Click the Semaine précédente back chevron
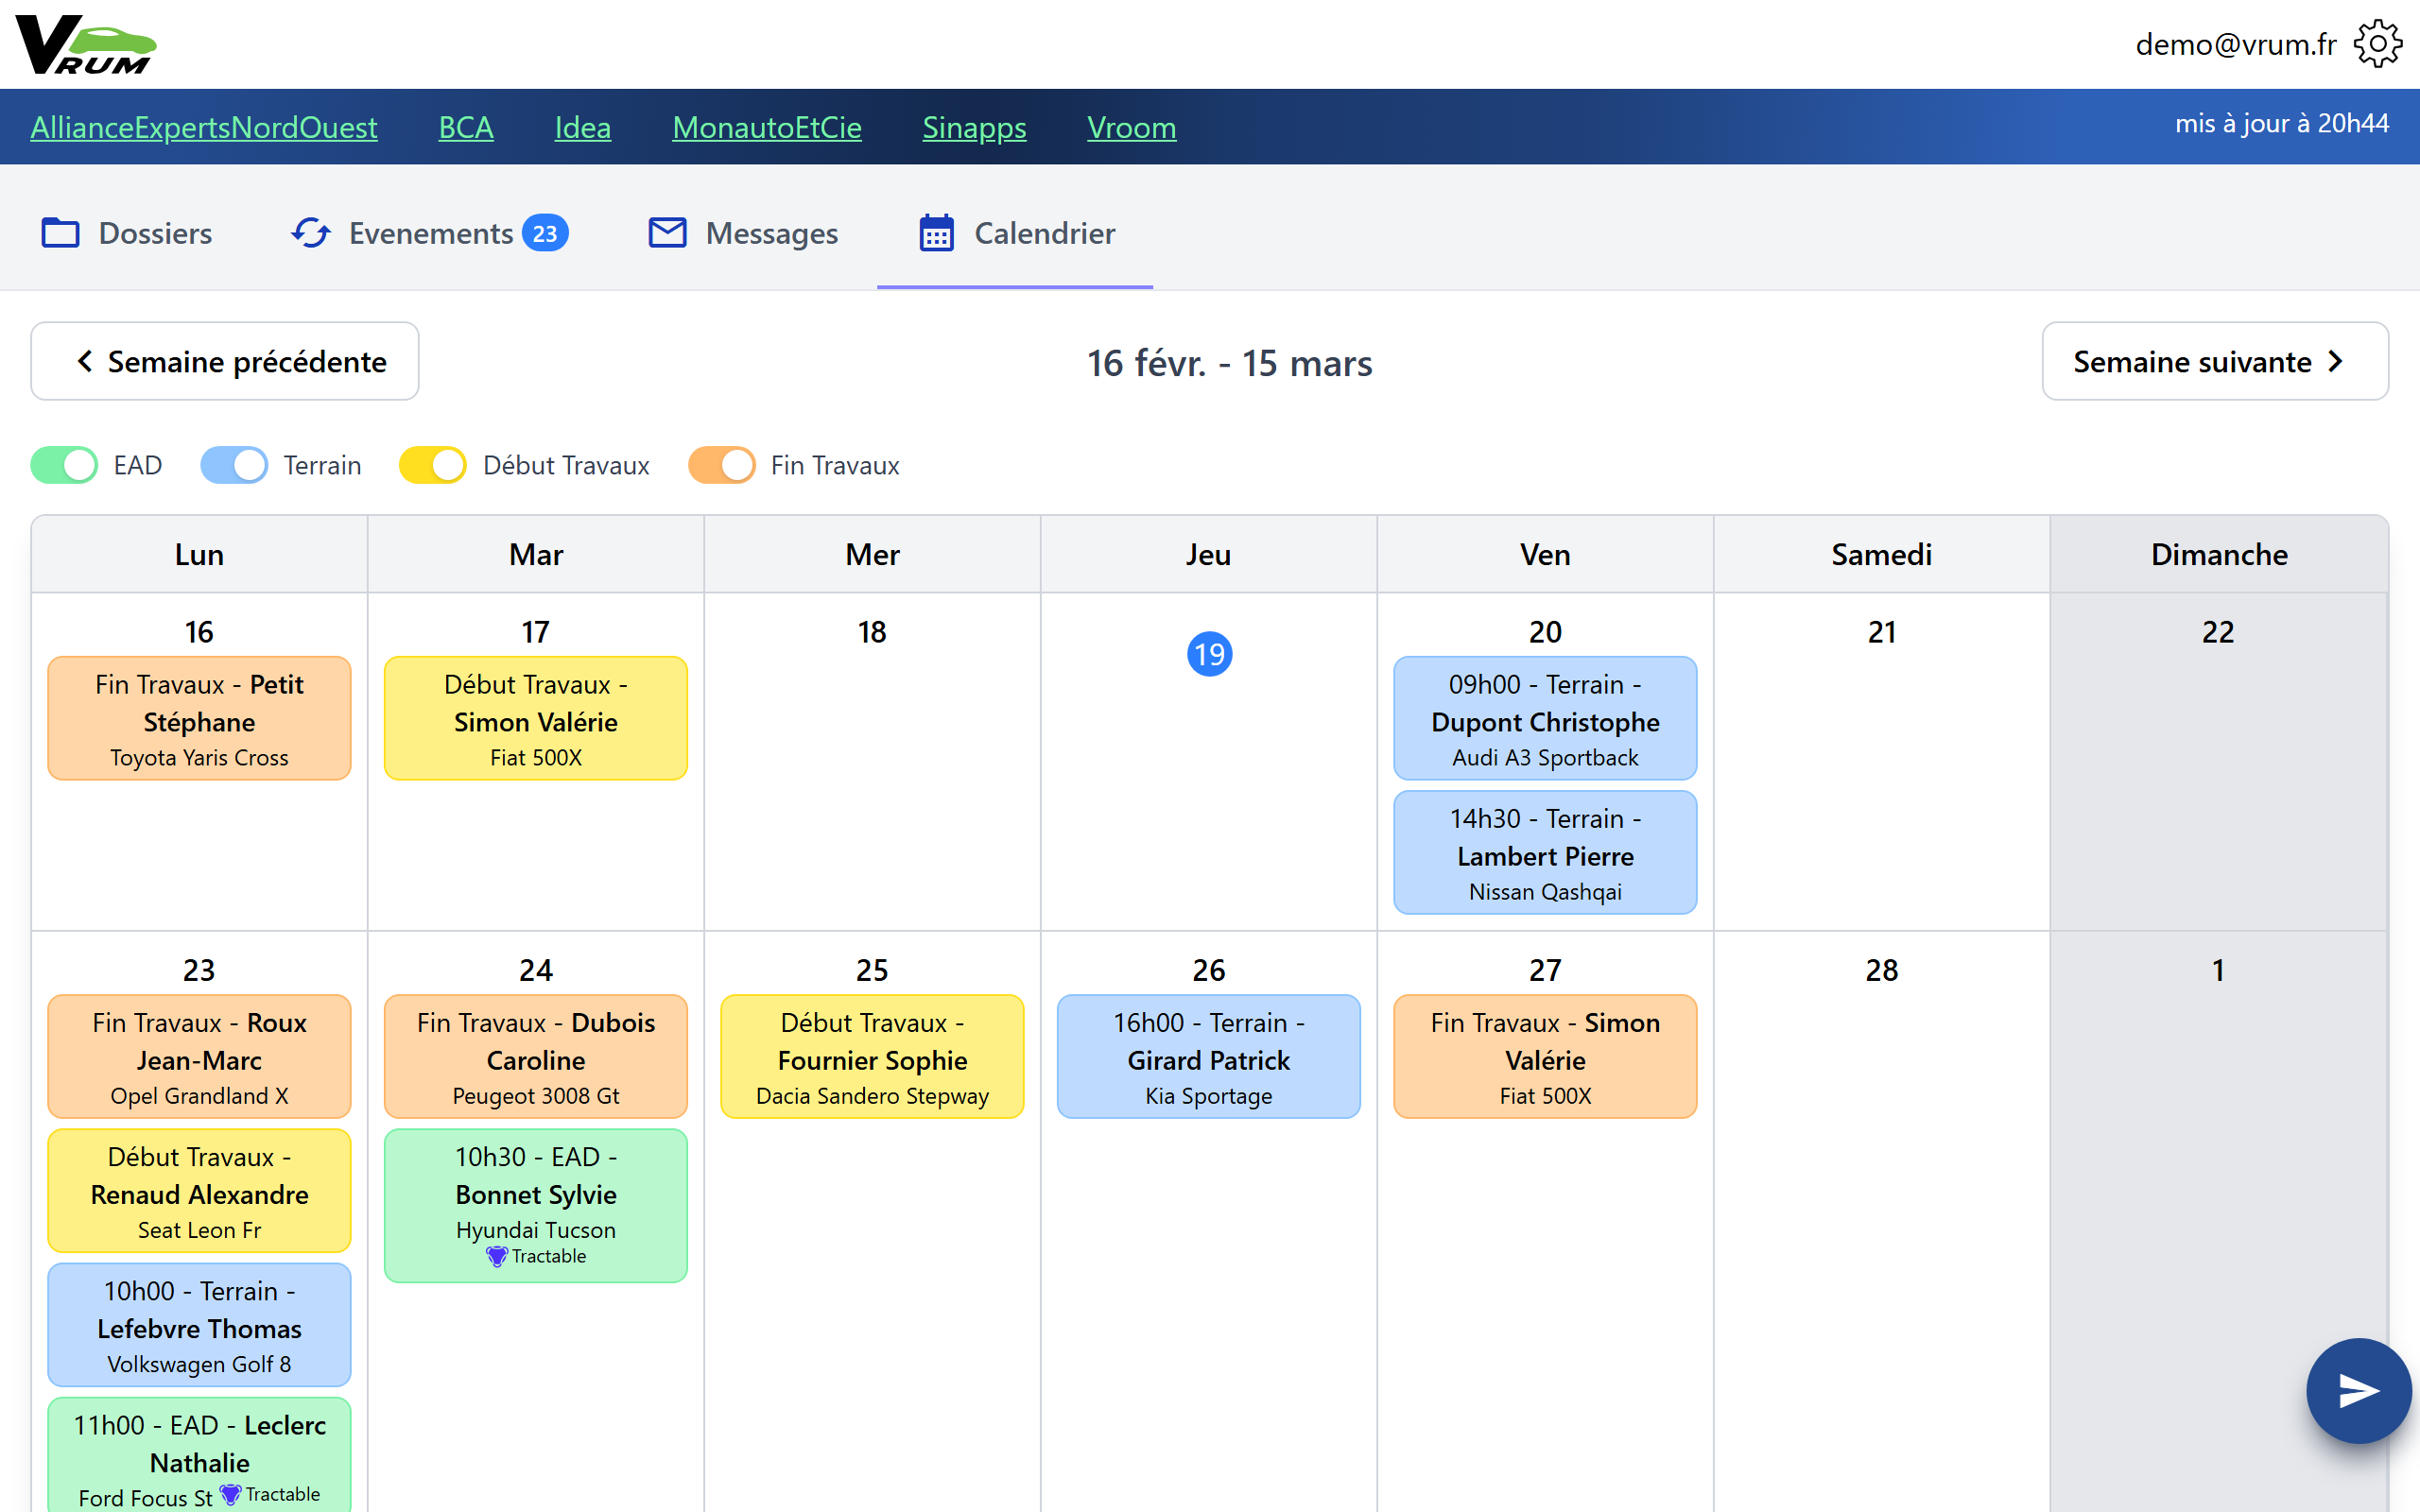This screenshot has width=2420, height=1512. pyautogui.click(x=84, y=361)
